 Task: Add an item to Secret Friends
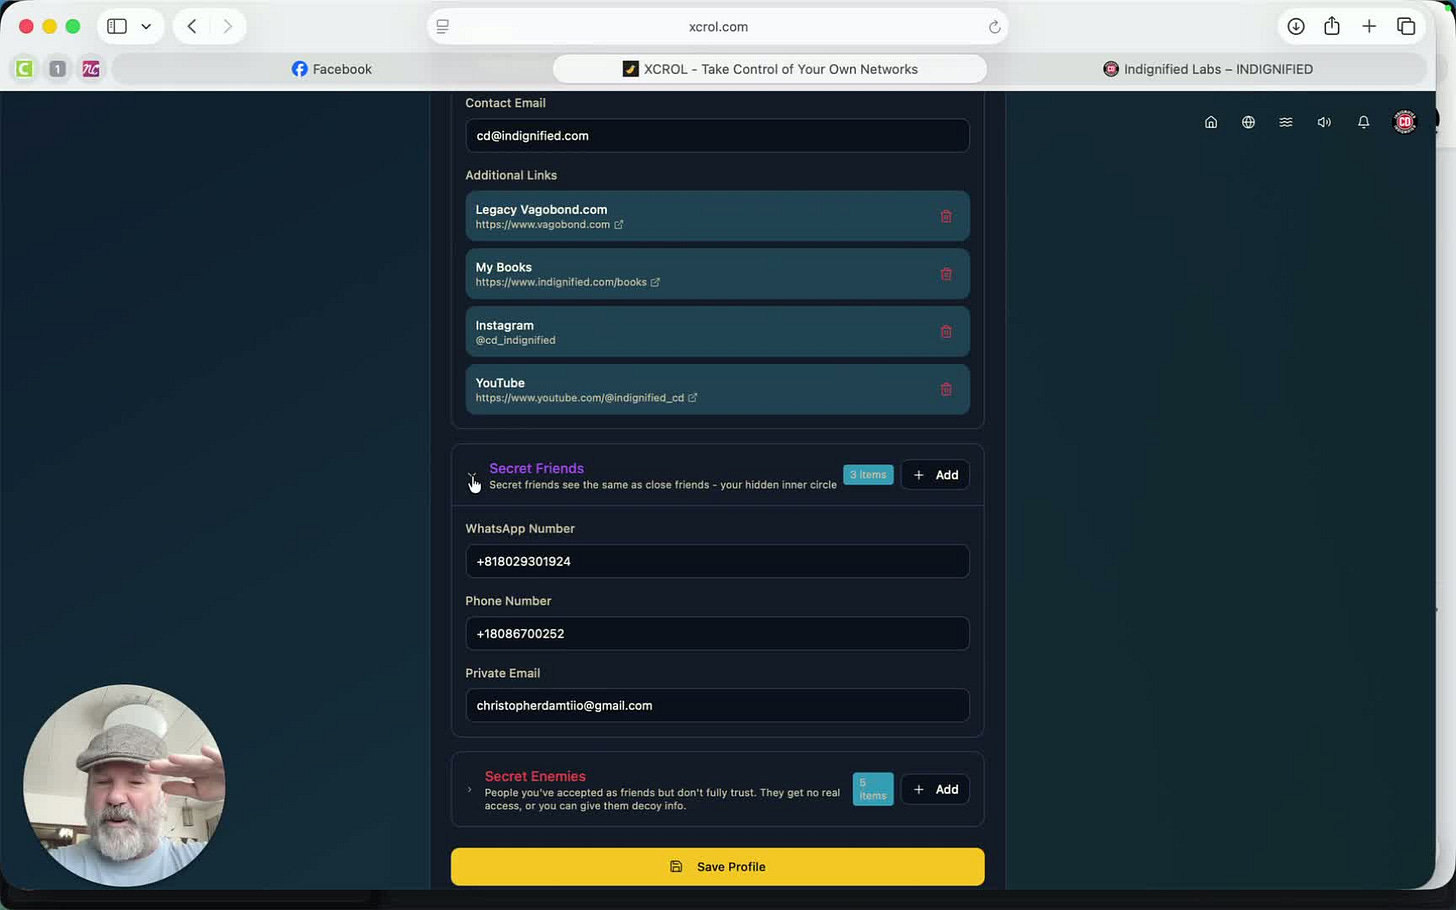point(935,475)
